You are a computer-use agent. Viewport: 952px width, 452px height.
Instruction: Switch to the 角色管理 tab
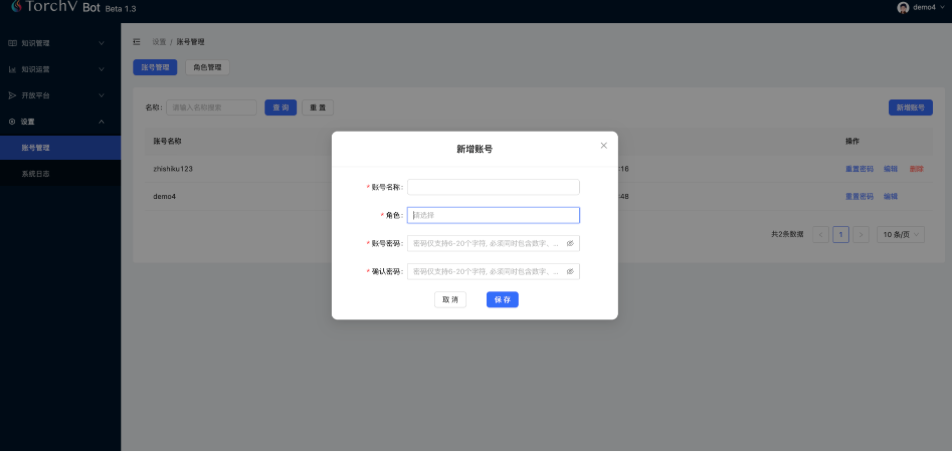[207, 67]
